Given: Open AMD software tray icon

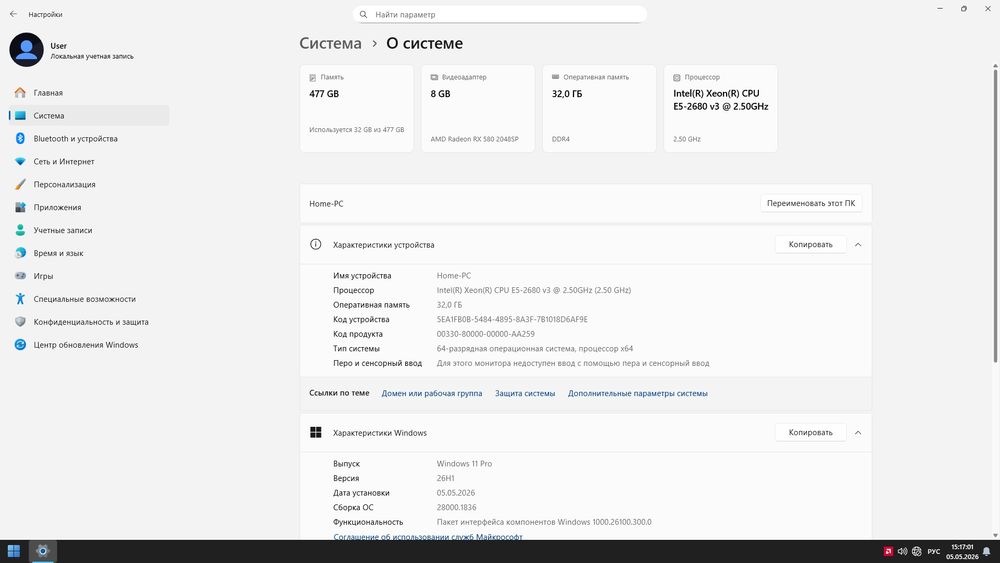Looking at the screenshot, I should click(888, 552).
